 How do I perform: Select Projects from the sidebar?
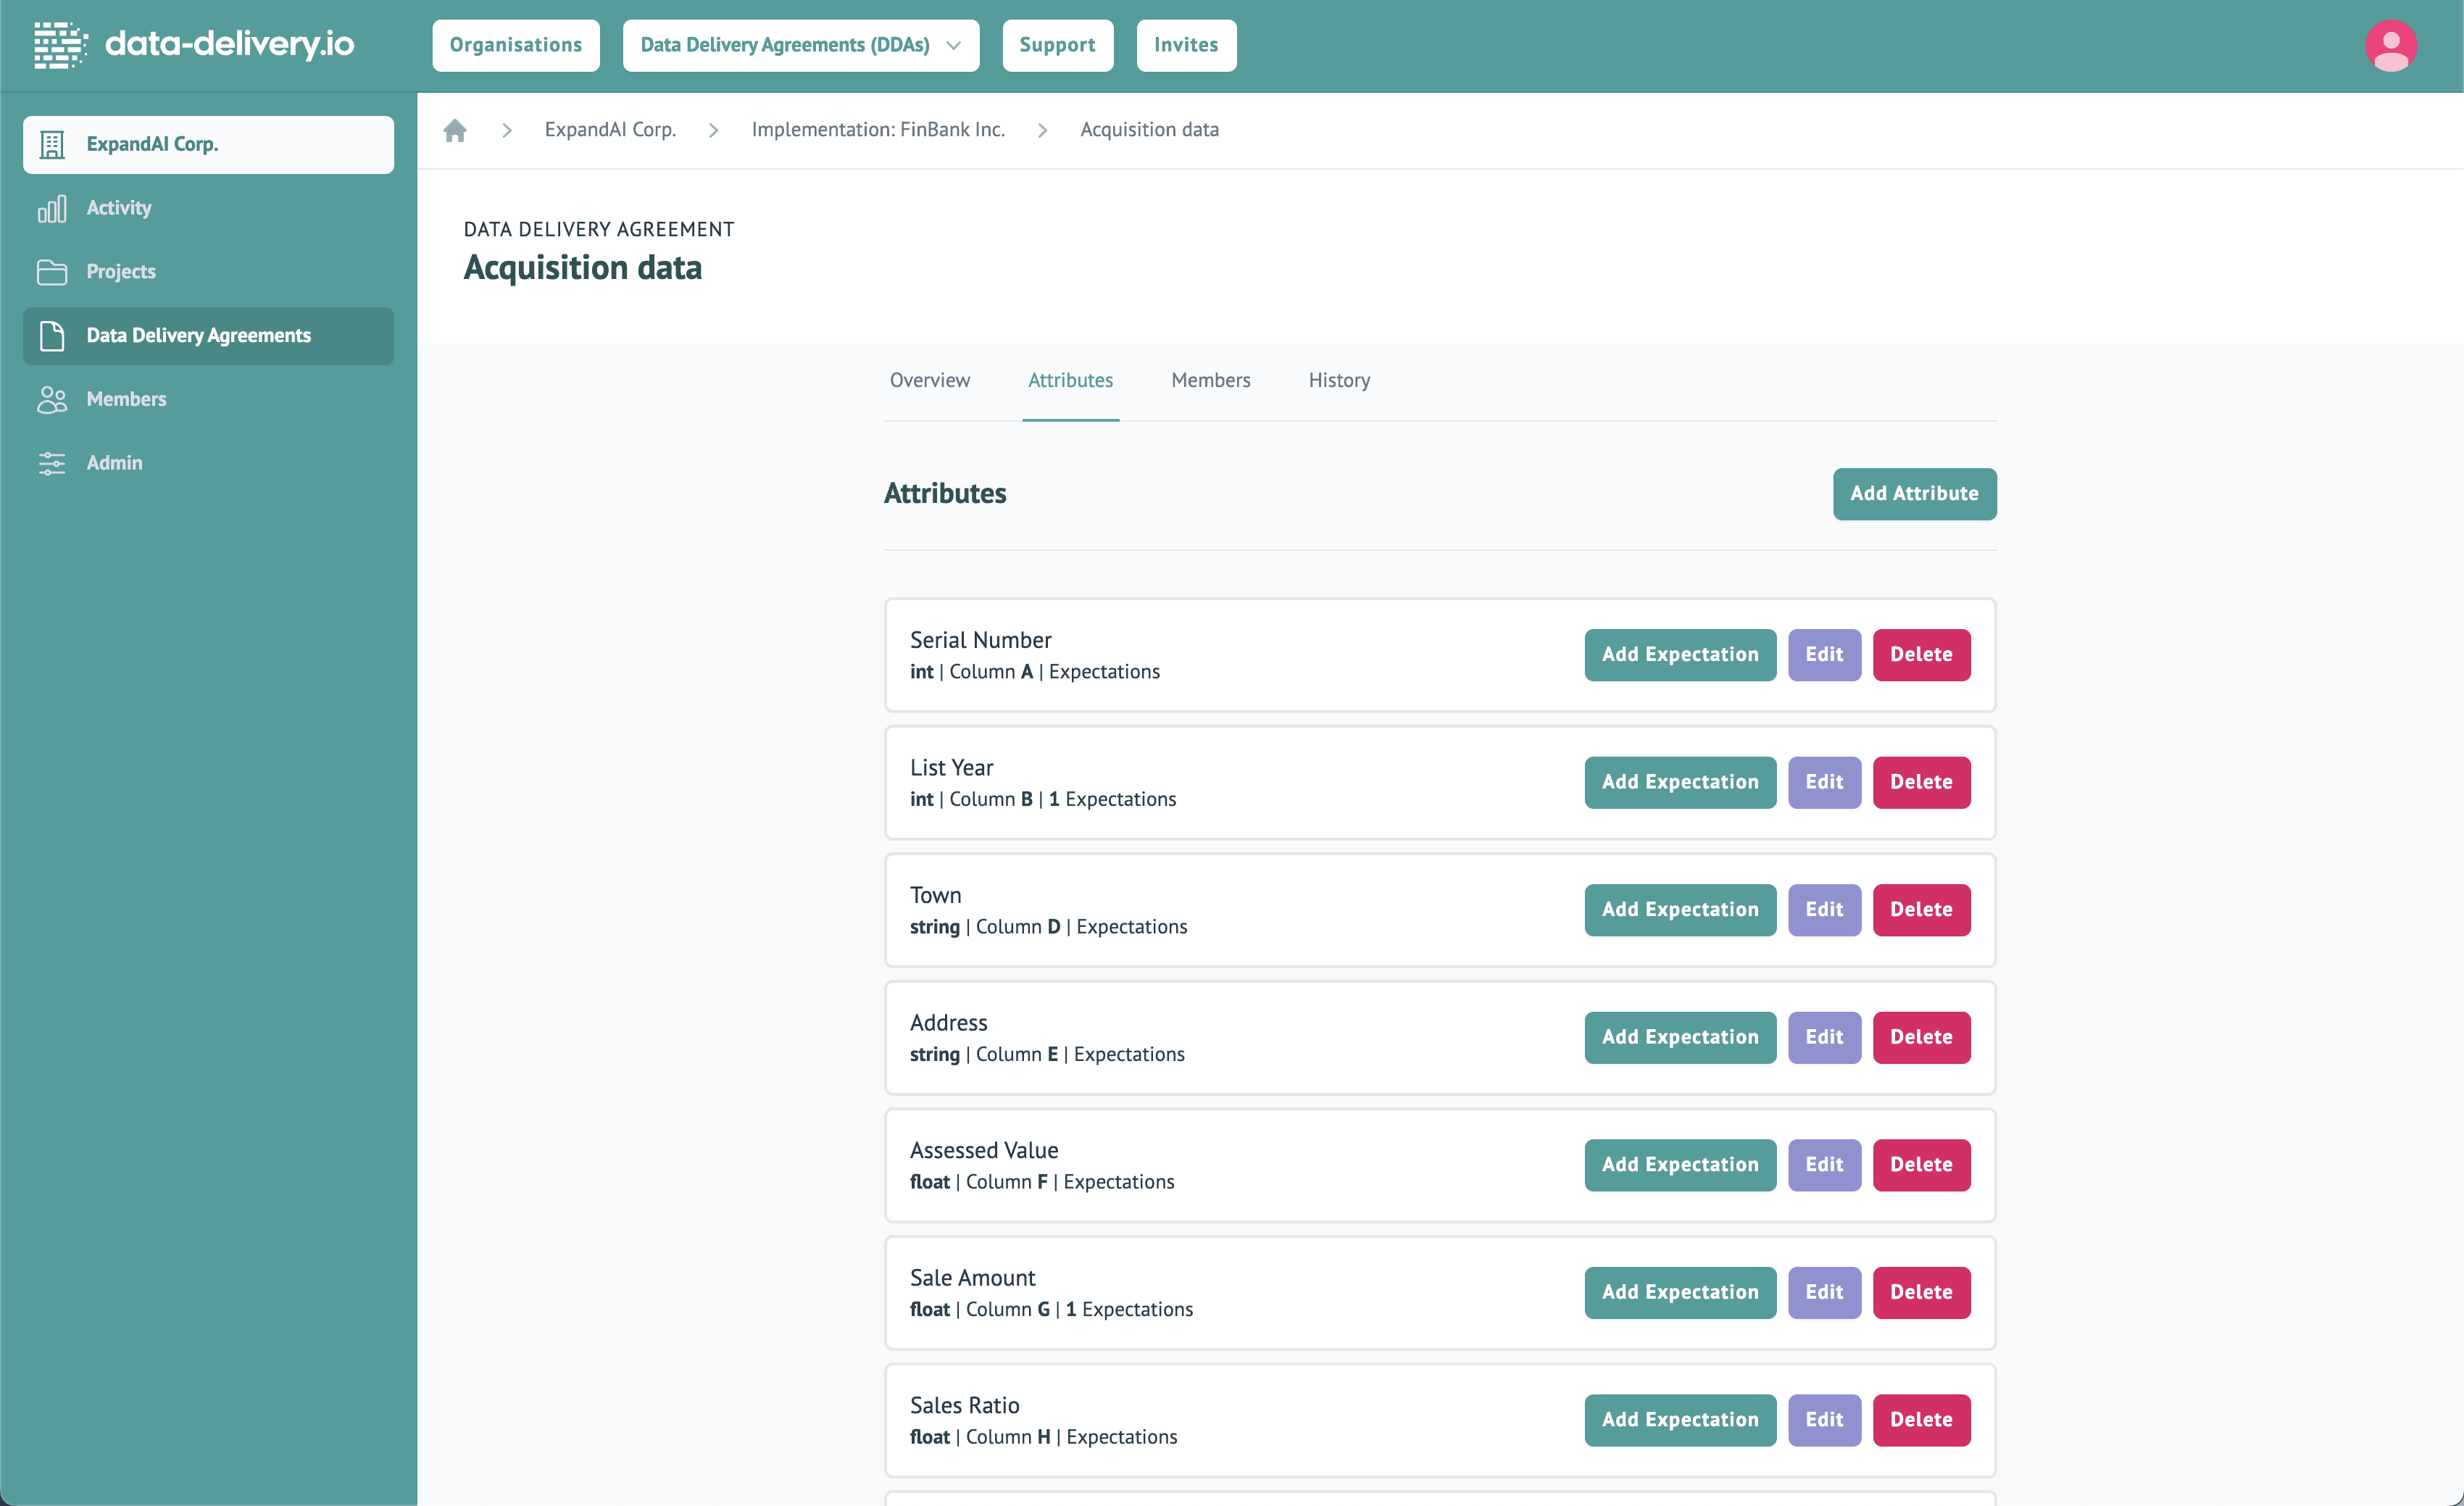pos(120,271)
